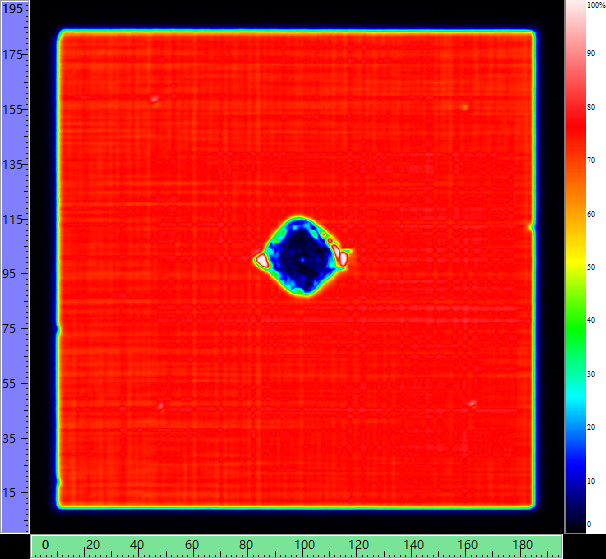Click the 95 mark on the vertical ruler
This screenshot has height=559, width=606.
14,274
